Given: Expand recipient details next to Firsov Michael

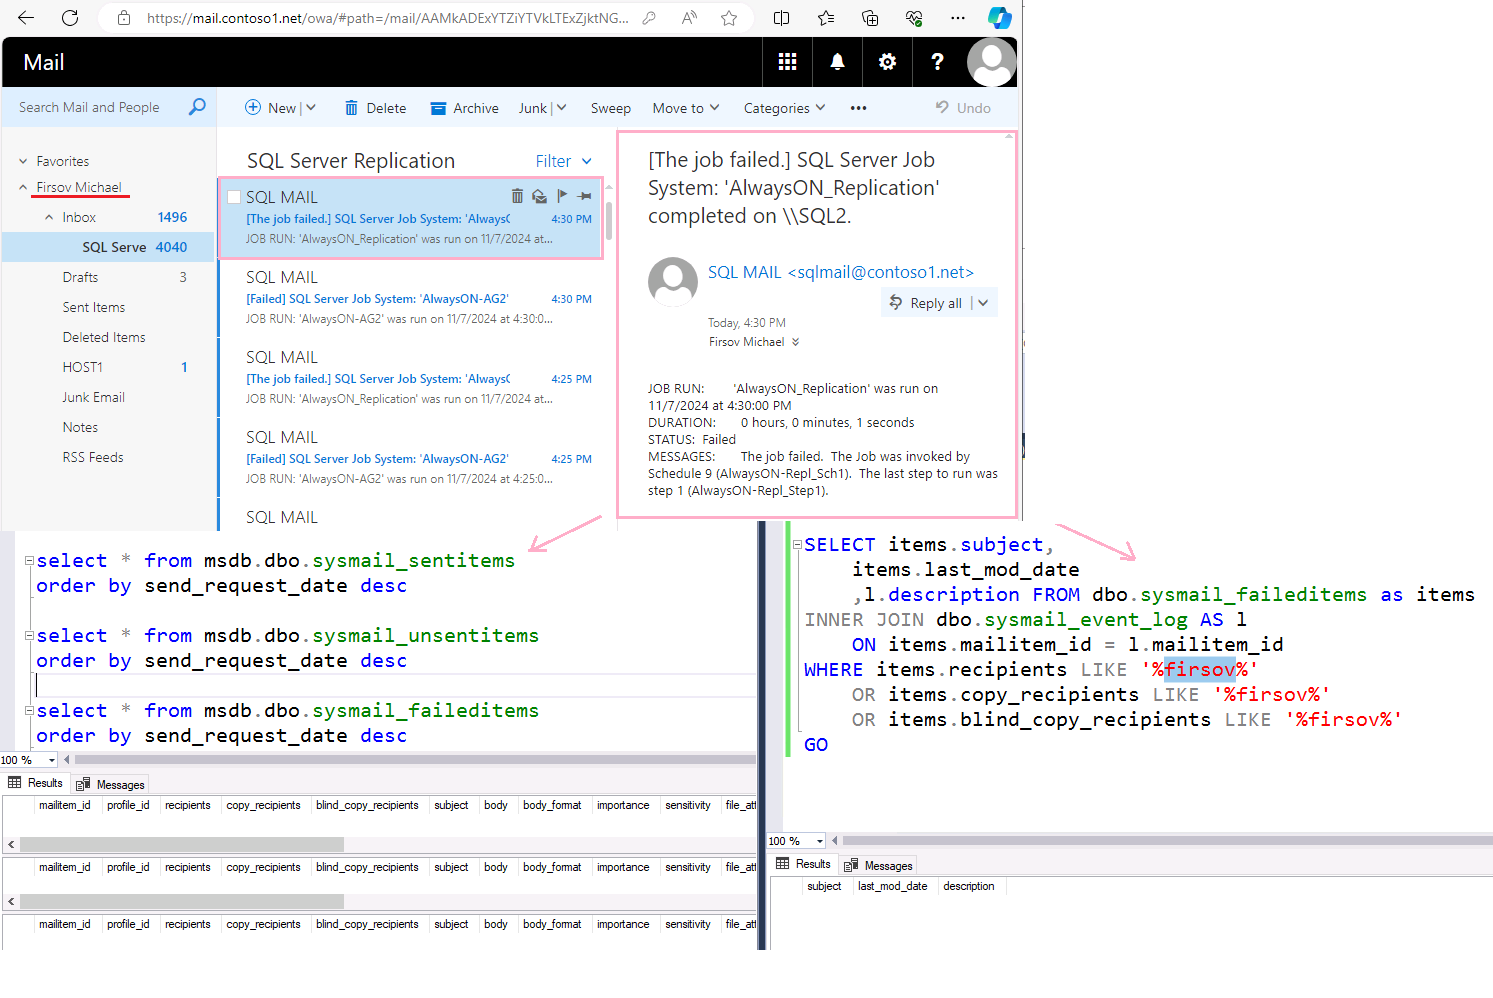Looking at the screenshot, I should tap(796, 342).
